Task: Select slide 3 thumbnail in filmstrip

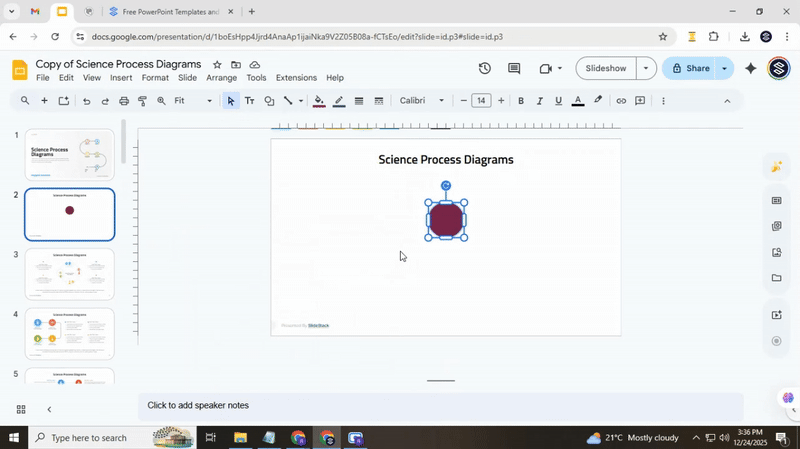Action: click(69, 274)
